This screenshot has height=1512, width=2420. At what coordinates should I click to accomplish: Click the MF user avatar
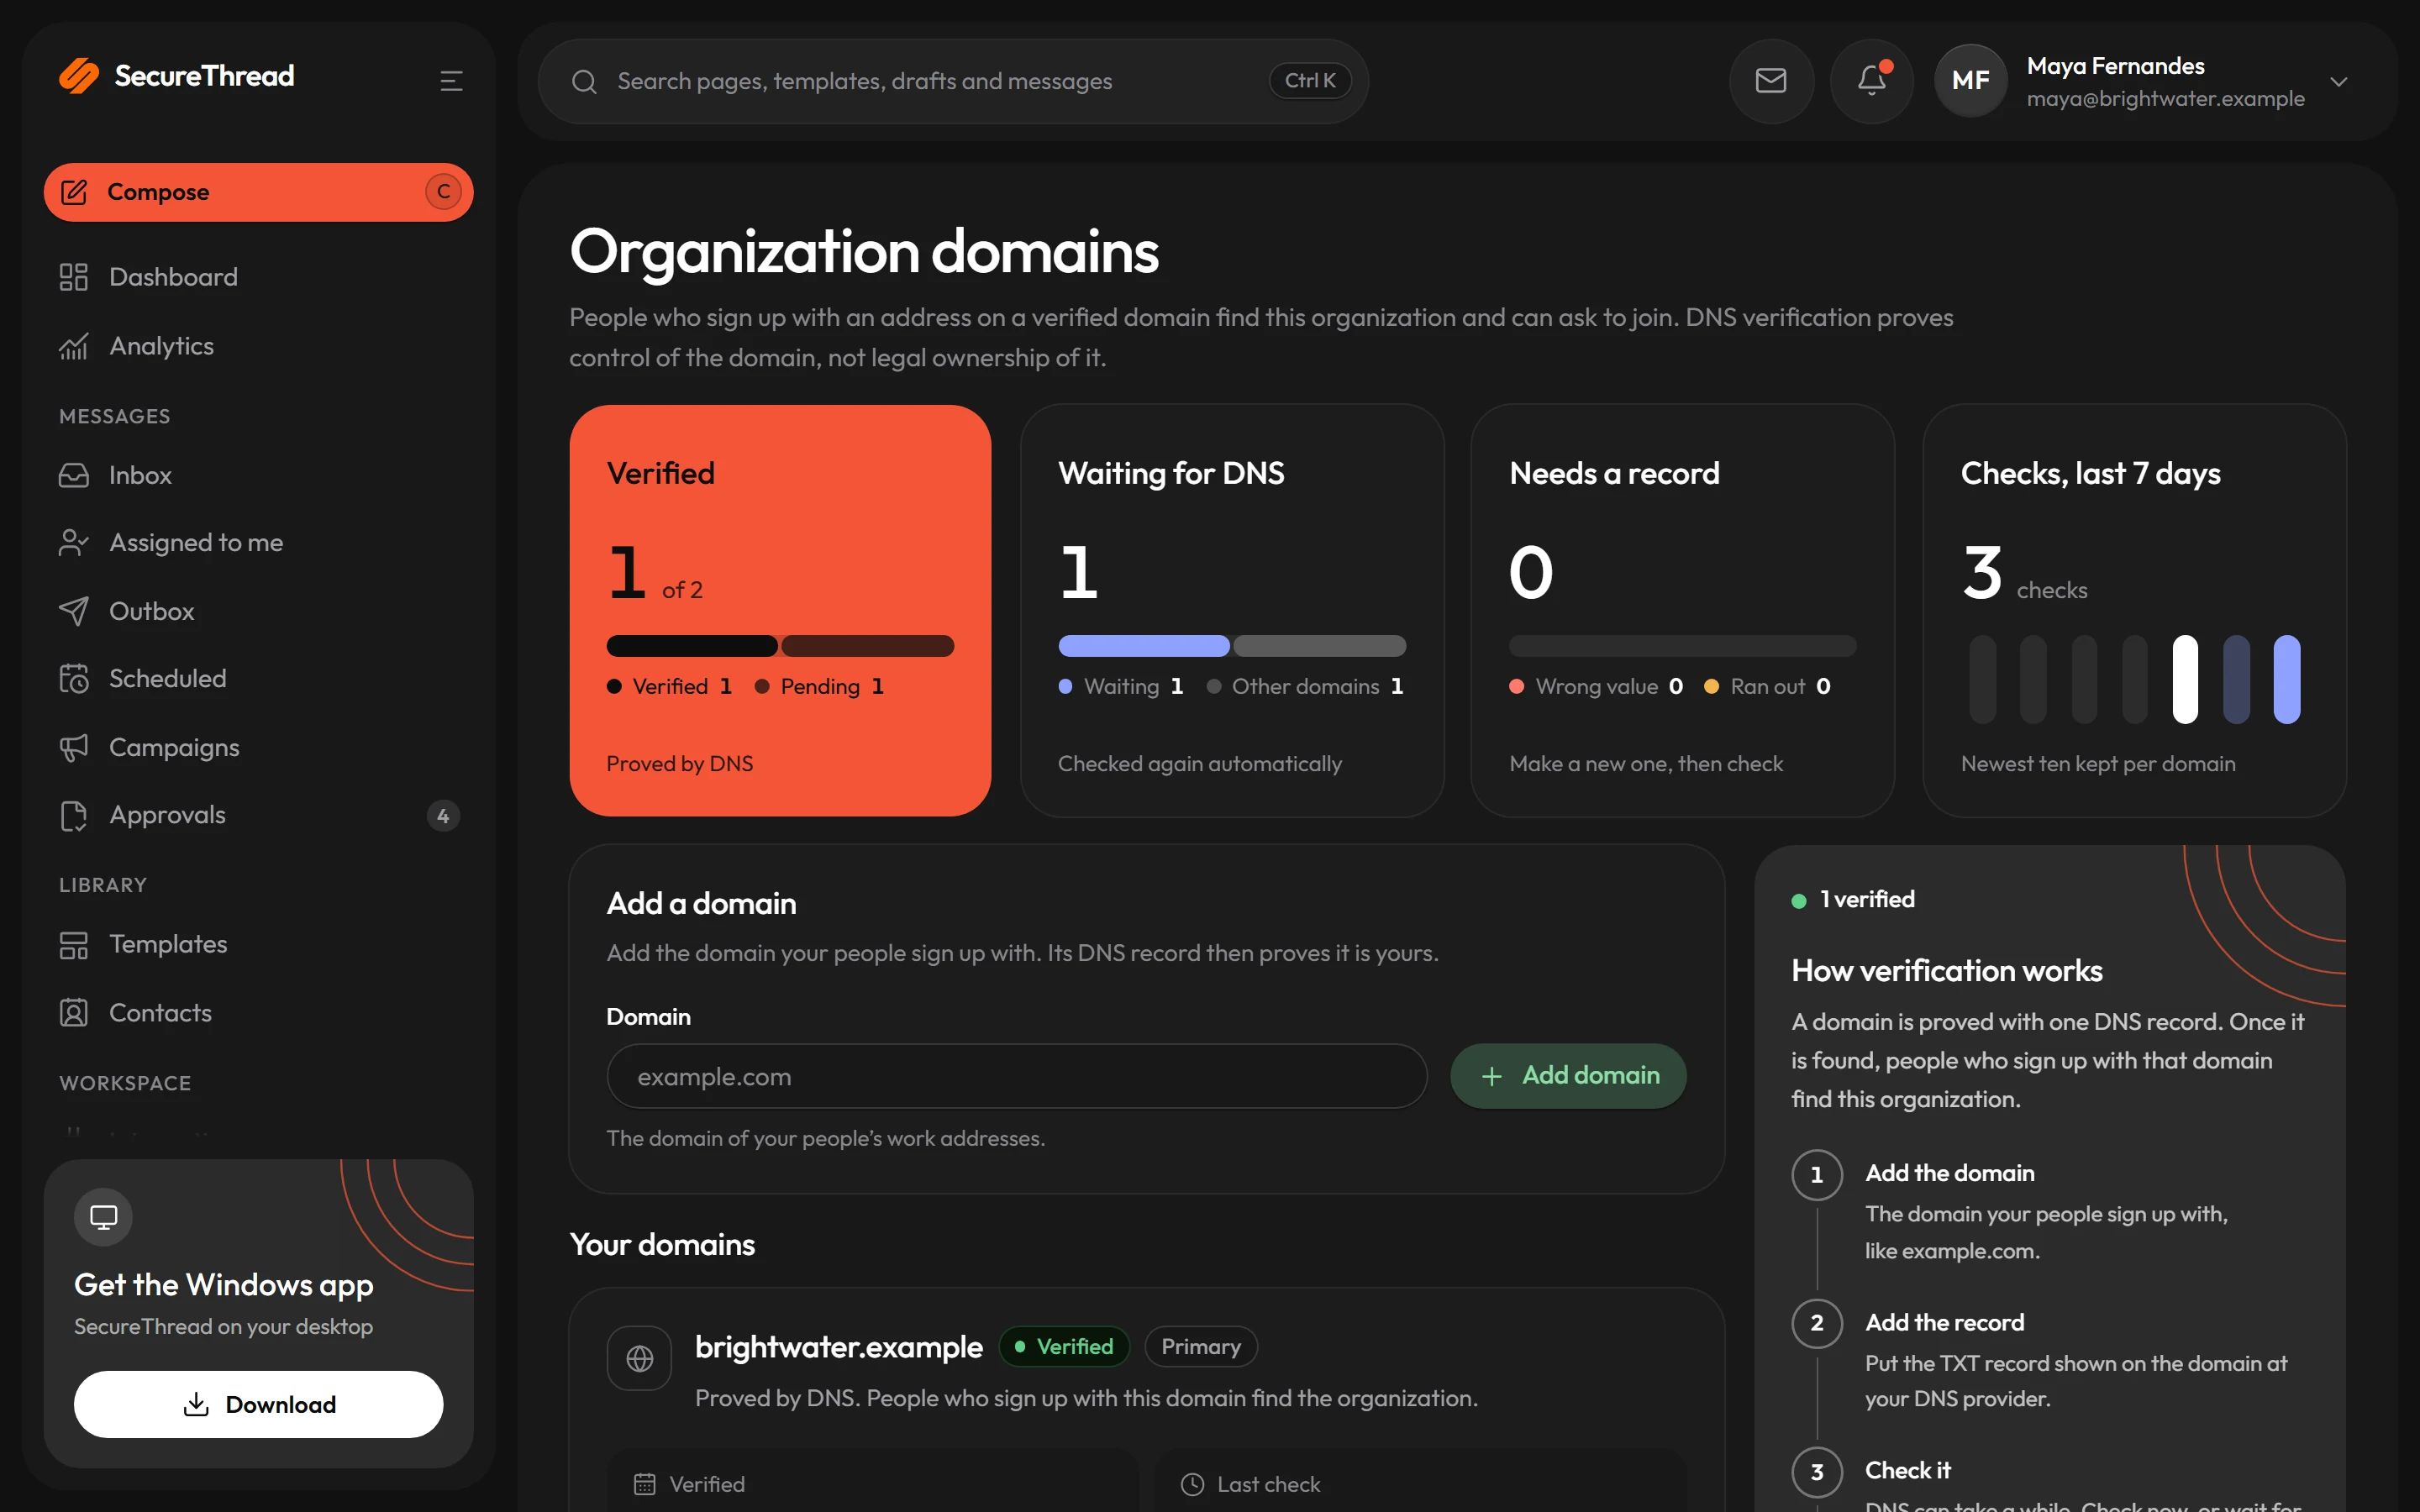coord(1970,81)
